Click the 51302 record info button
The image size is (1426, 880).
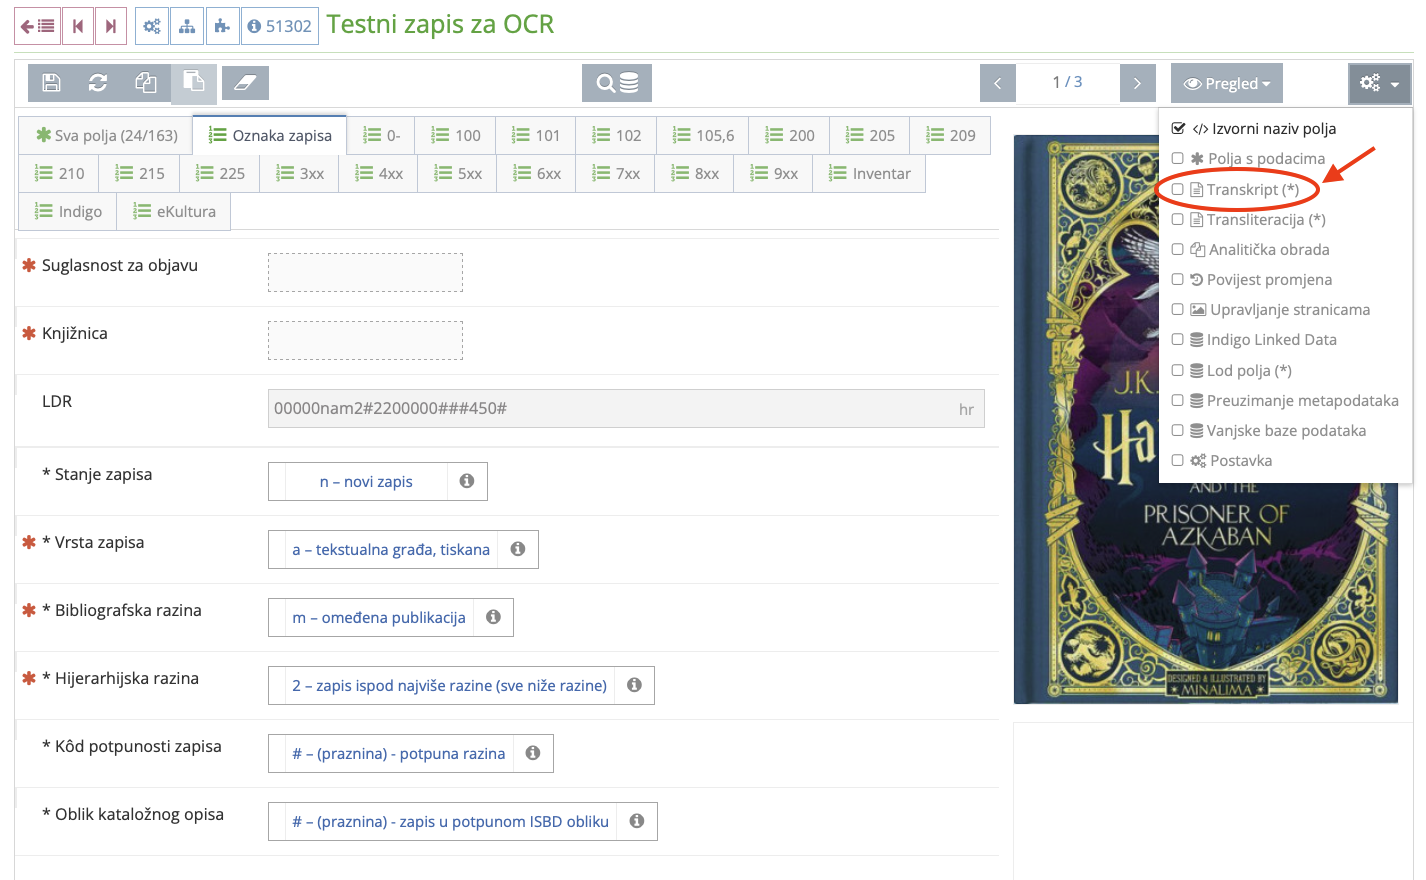(279, 27)
